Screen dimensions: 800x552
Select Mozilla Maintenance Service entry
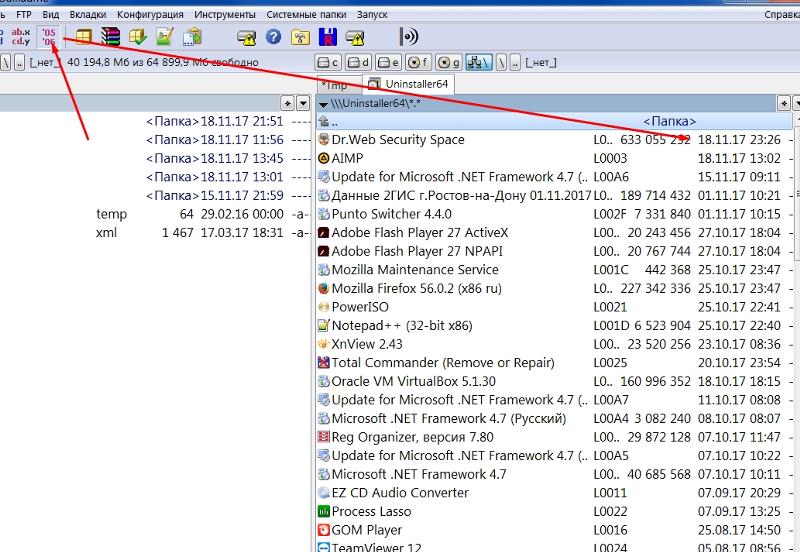[x=554, y=269]
